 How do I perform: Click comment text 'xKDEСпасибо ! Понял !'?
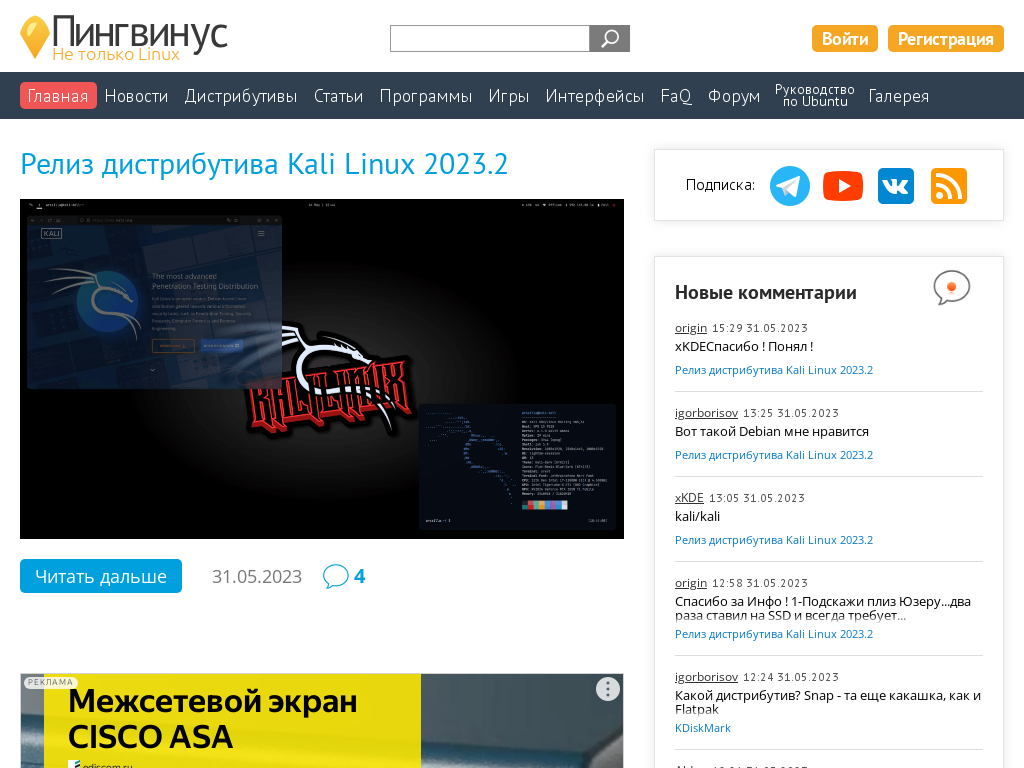click(x=744, y=346)
